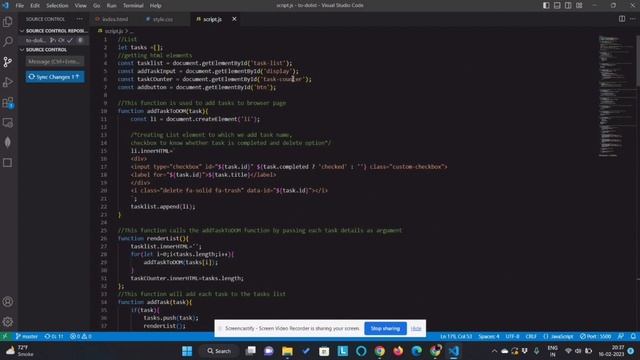Screen dimensions: 640x360
Task: Click Ln, Col cursor position indicator
Action: (x=456, y=336)
